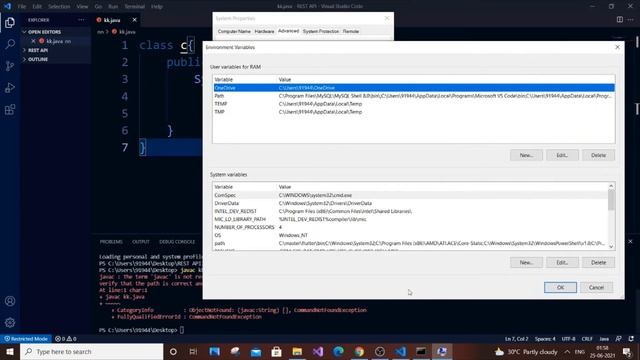Open the Manage gear icon
Image resolution: width=640 pixels, height=360 pixels.
(x=10, y=322)
